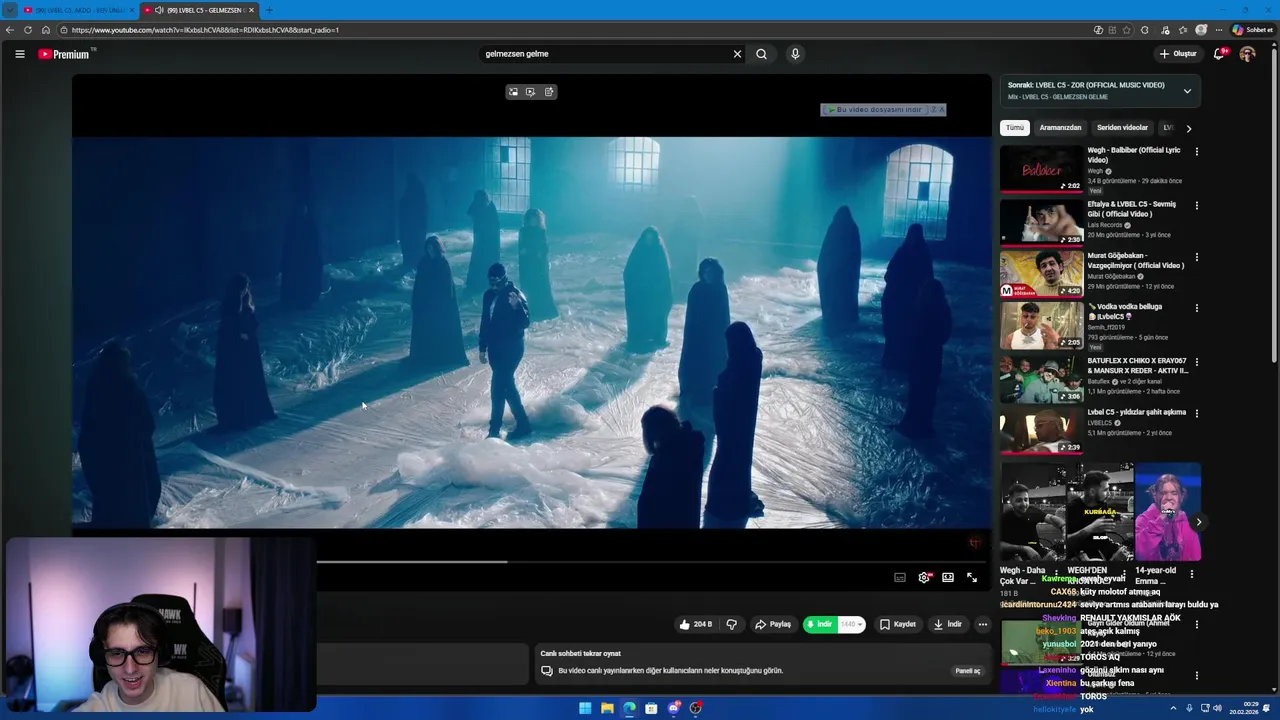Select the Tümü filter chip
This screenshot has width=1280, height=720.
(x=1015, y=128)
